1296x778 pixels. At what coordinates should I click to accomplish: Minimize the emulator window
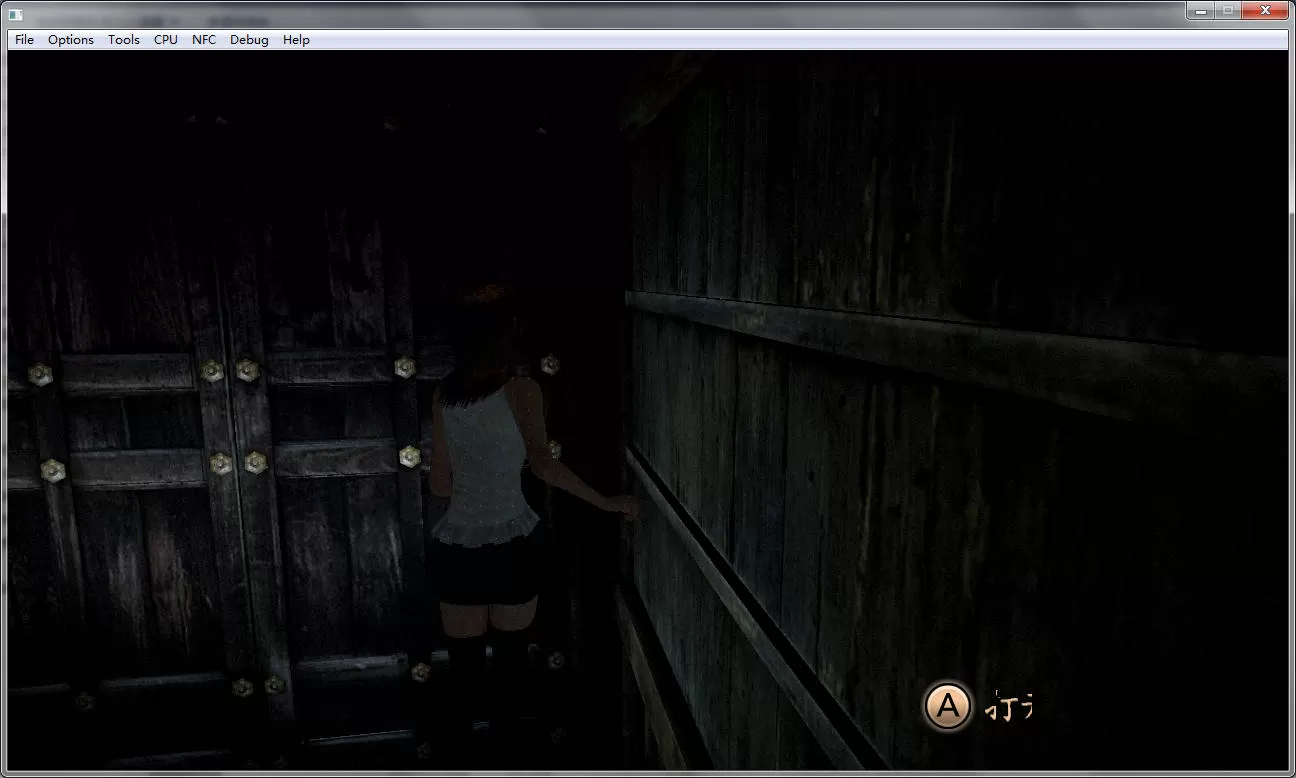(1201, 10)
